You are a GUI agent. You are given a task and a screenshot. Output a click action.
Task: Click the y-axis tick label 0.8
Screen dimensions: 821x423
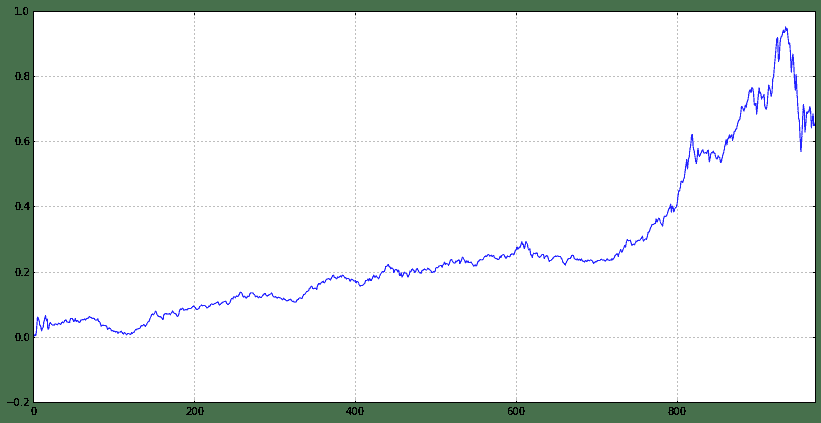20,77
